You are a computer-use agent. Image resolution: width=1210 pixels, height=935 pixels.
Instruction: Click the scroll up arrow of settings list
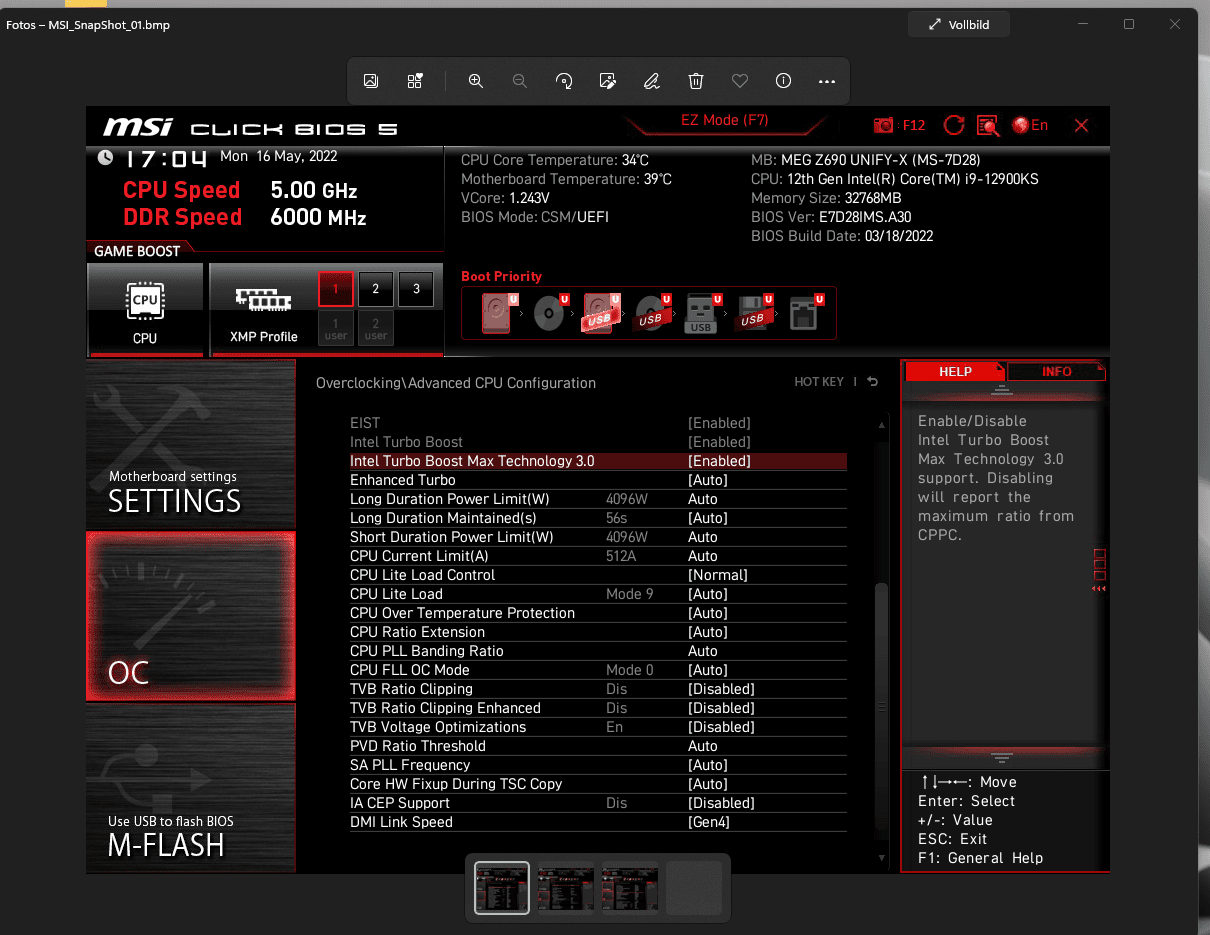click(x=881, y=425)
